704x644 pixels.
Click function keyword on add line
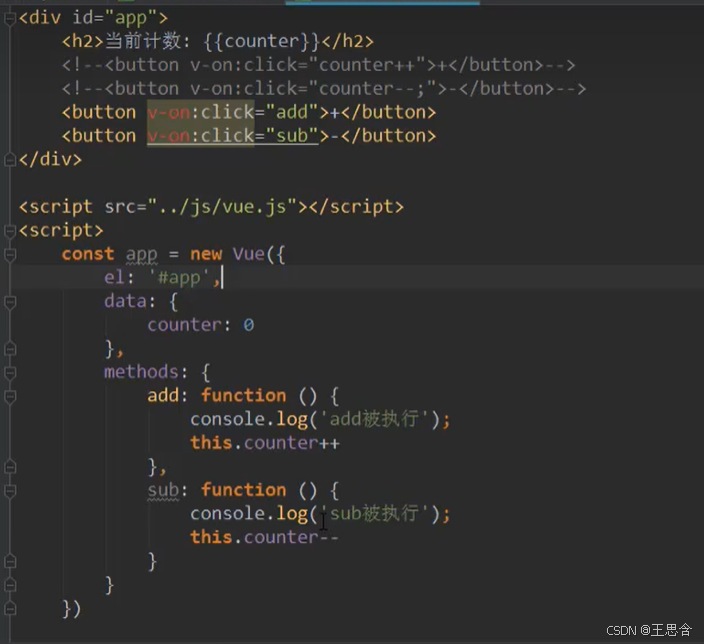(x=243, y=396)
